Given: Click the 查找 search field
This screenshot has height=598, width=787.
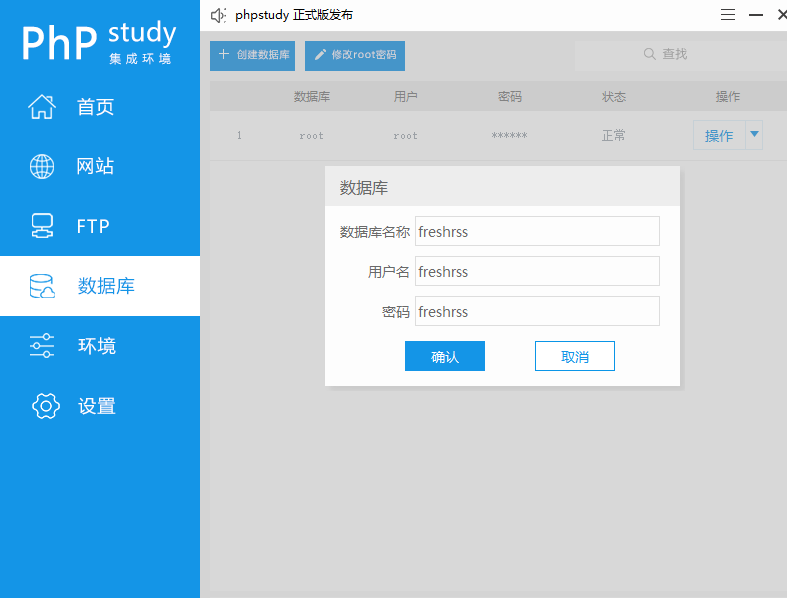Looking at the screenshot, I should point(681,55).
